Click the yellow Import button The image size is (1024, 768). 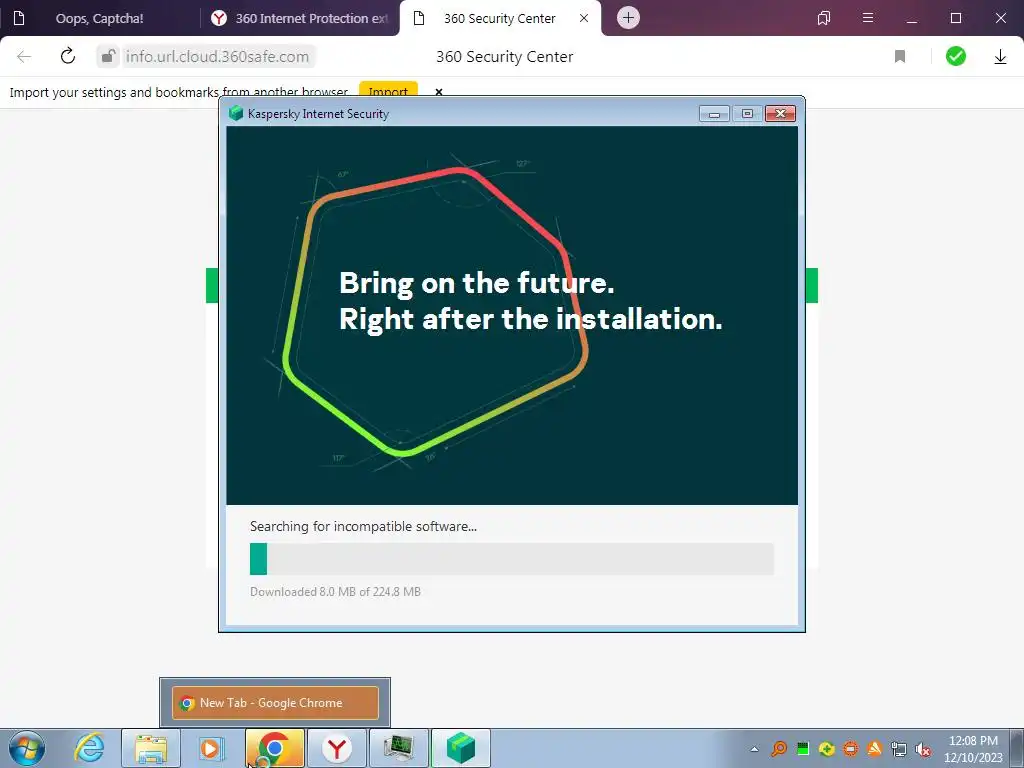(389, 91)
